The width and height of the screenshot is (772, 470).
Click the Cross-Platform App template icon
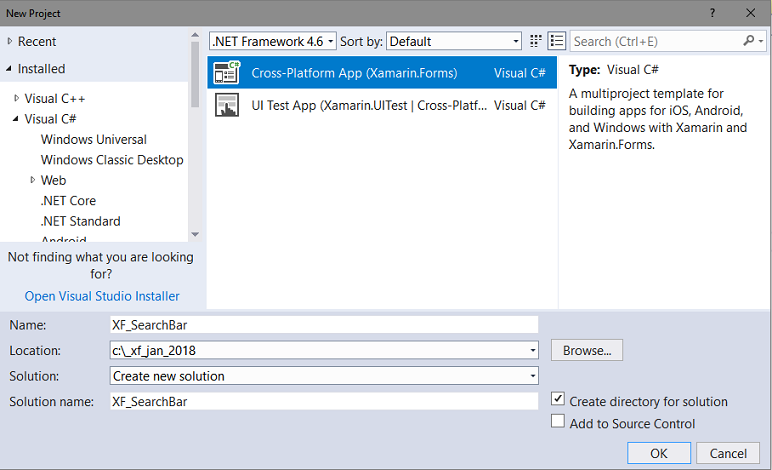(226, 73)
